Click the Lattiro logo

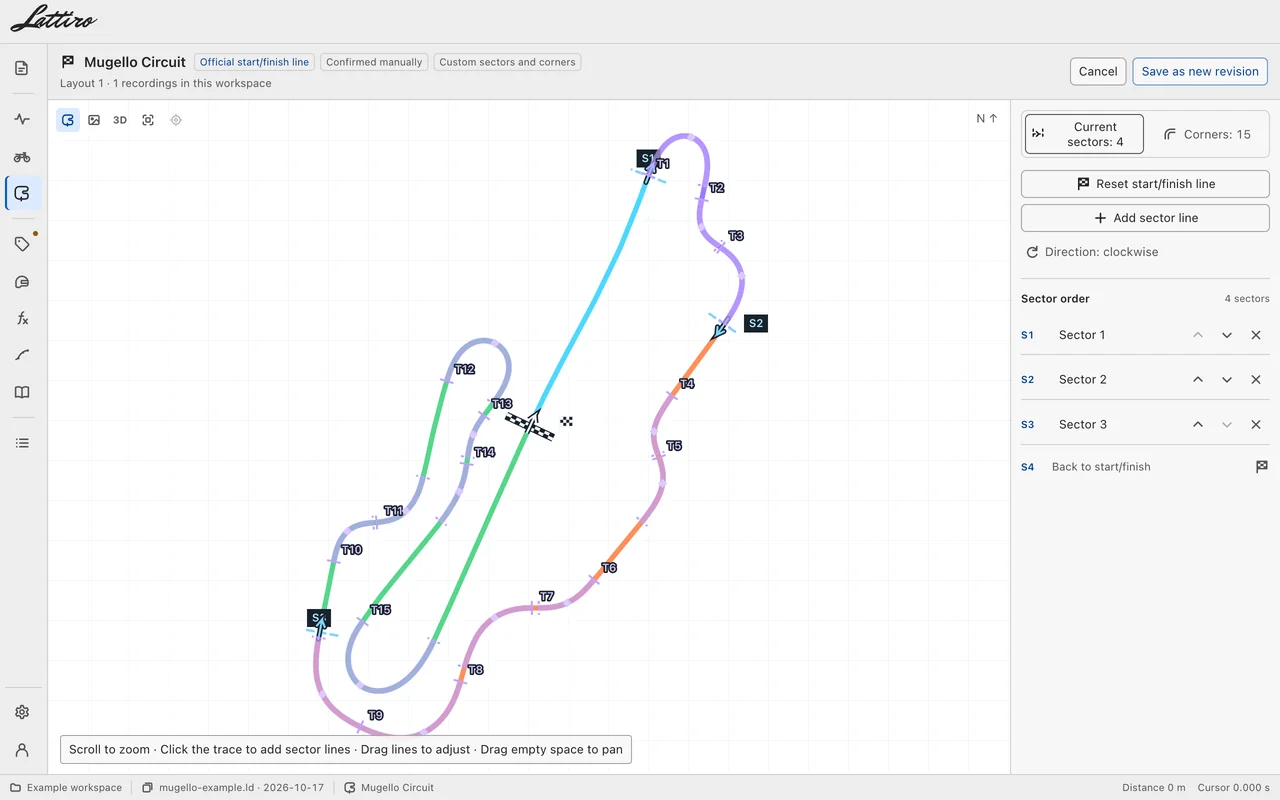coord(54,19)
